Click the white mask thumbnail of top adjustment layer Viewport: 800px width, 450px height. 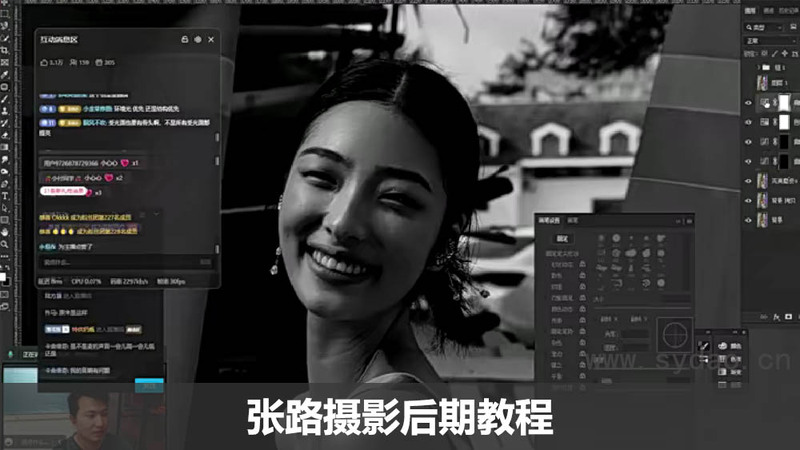coord(784,103)
